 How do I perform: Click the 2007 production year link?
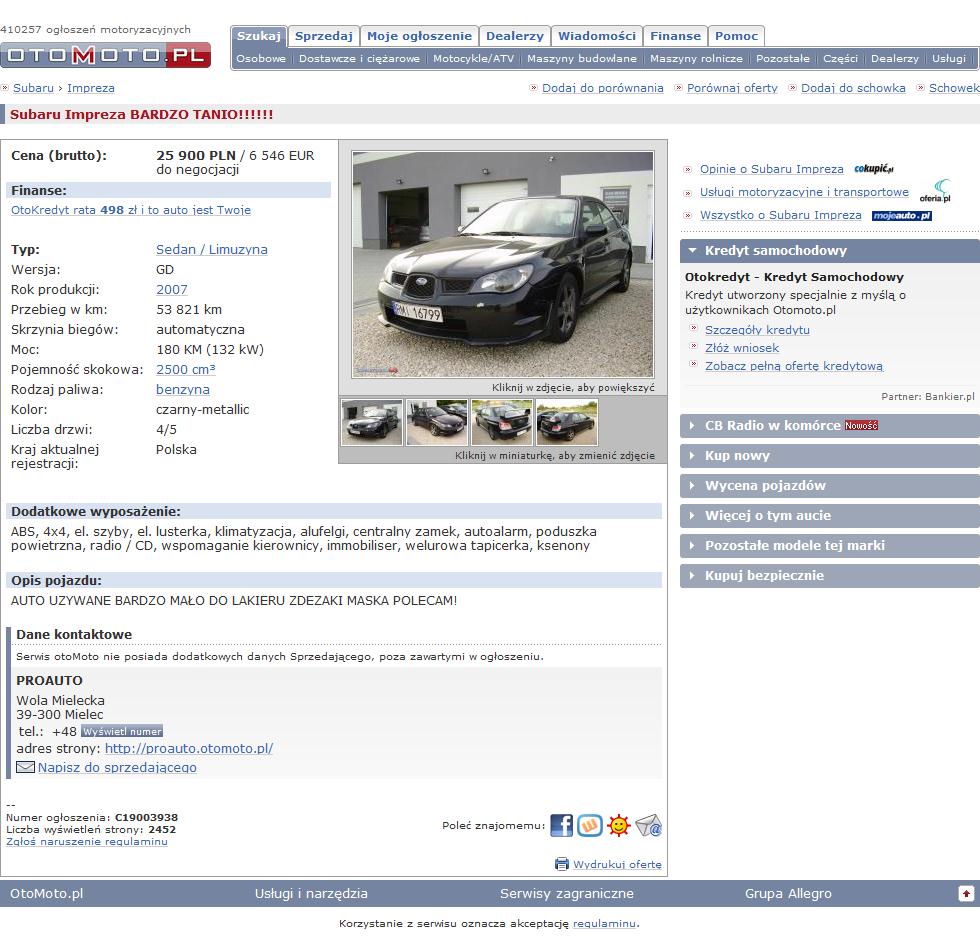tap(172, 289)
